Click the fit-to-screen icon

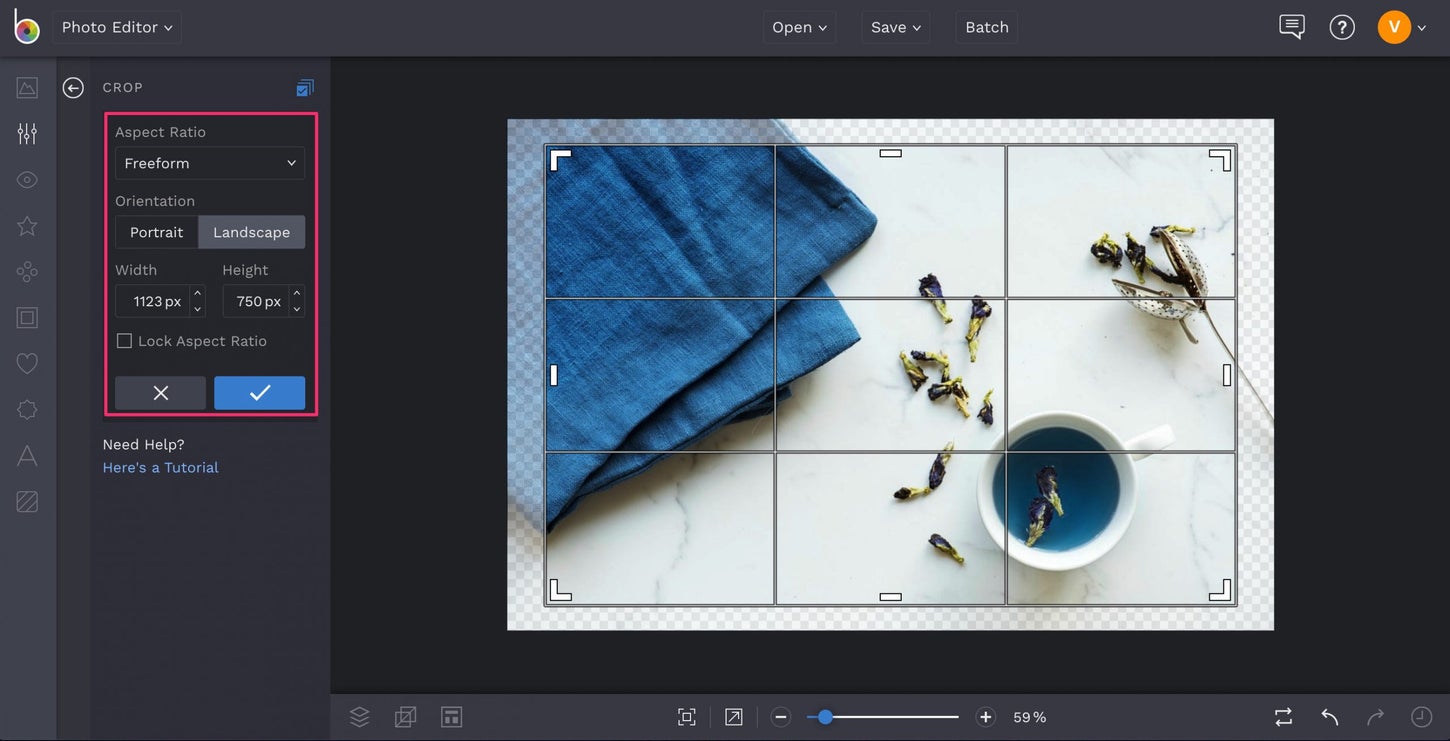click(x=686, y=716)
